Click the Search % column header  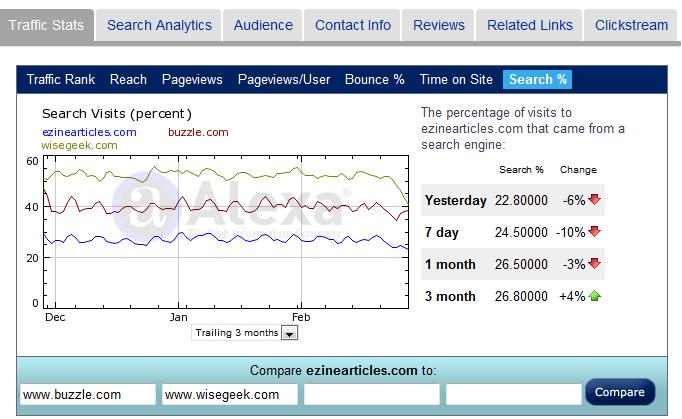[521, 170]
